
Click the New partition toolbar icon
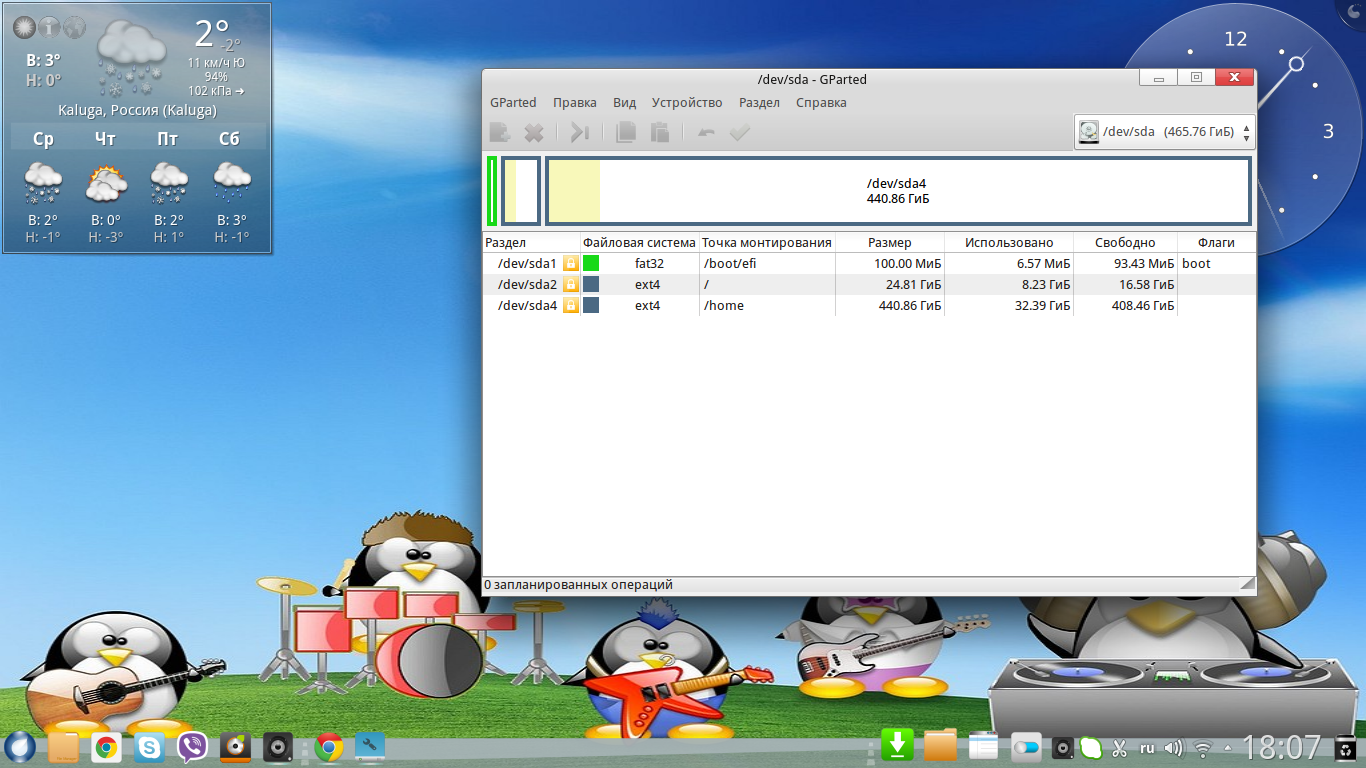point(500,132)
